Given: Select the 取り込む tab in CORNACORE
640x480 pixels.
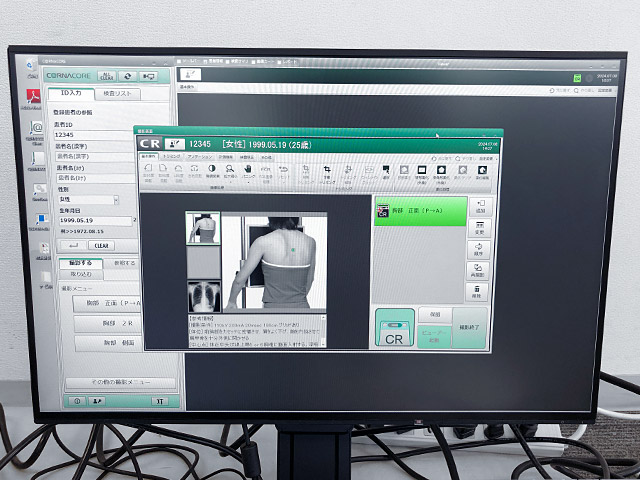Looking at the screenshot, I should pos(81,274).
